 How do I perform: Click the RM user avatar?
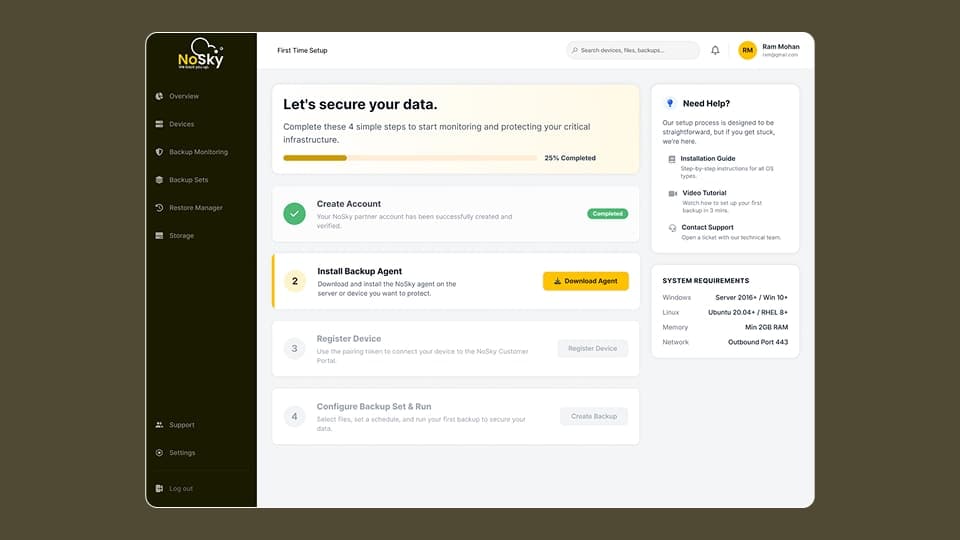click(x=747, y=50)
